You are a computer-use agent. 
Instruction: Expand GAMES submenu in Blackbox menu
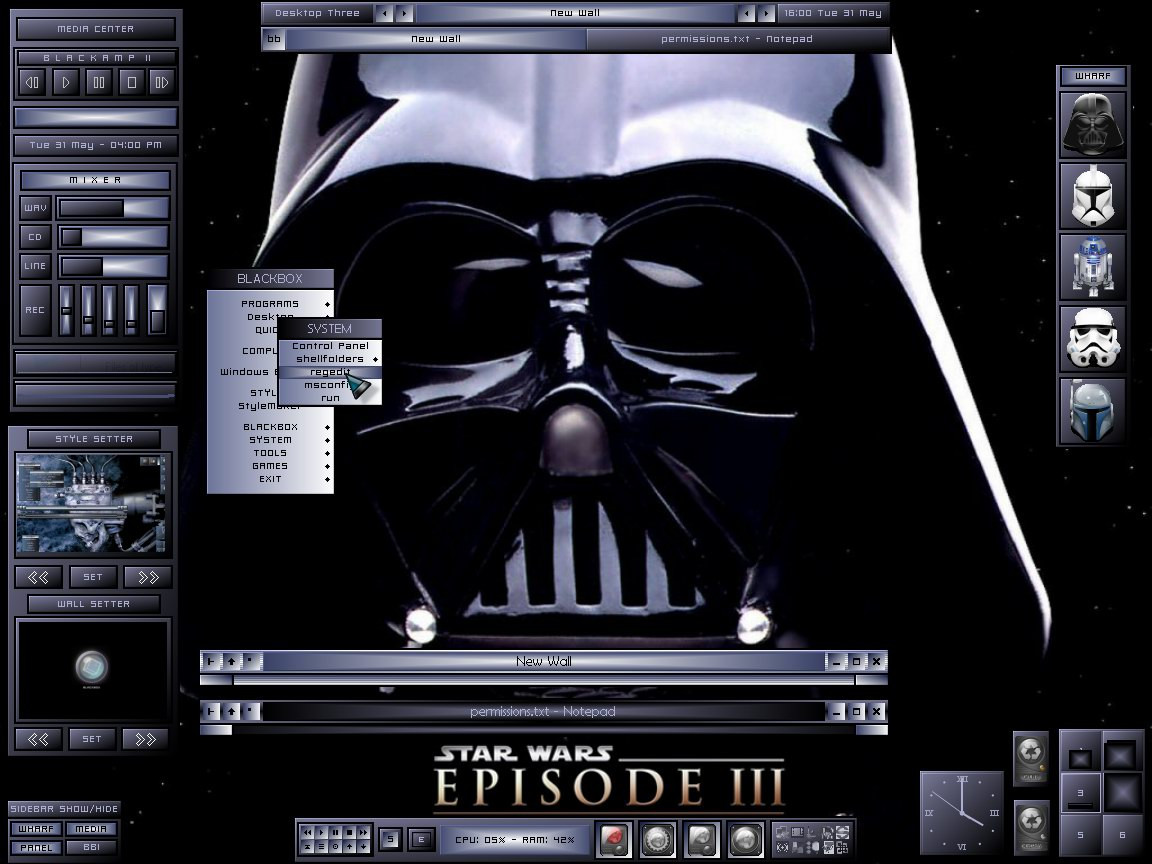270,466
